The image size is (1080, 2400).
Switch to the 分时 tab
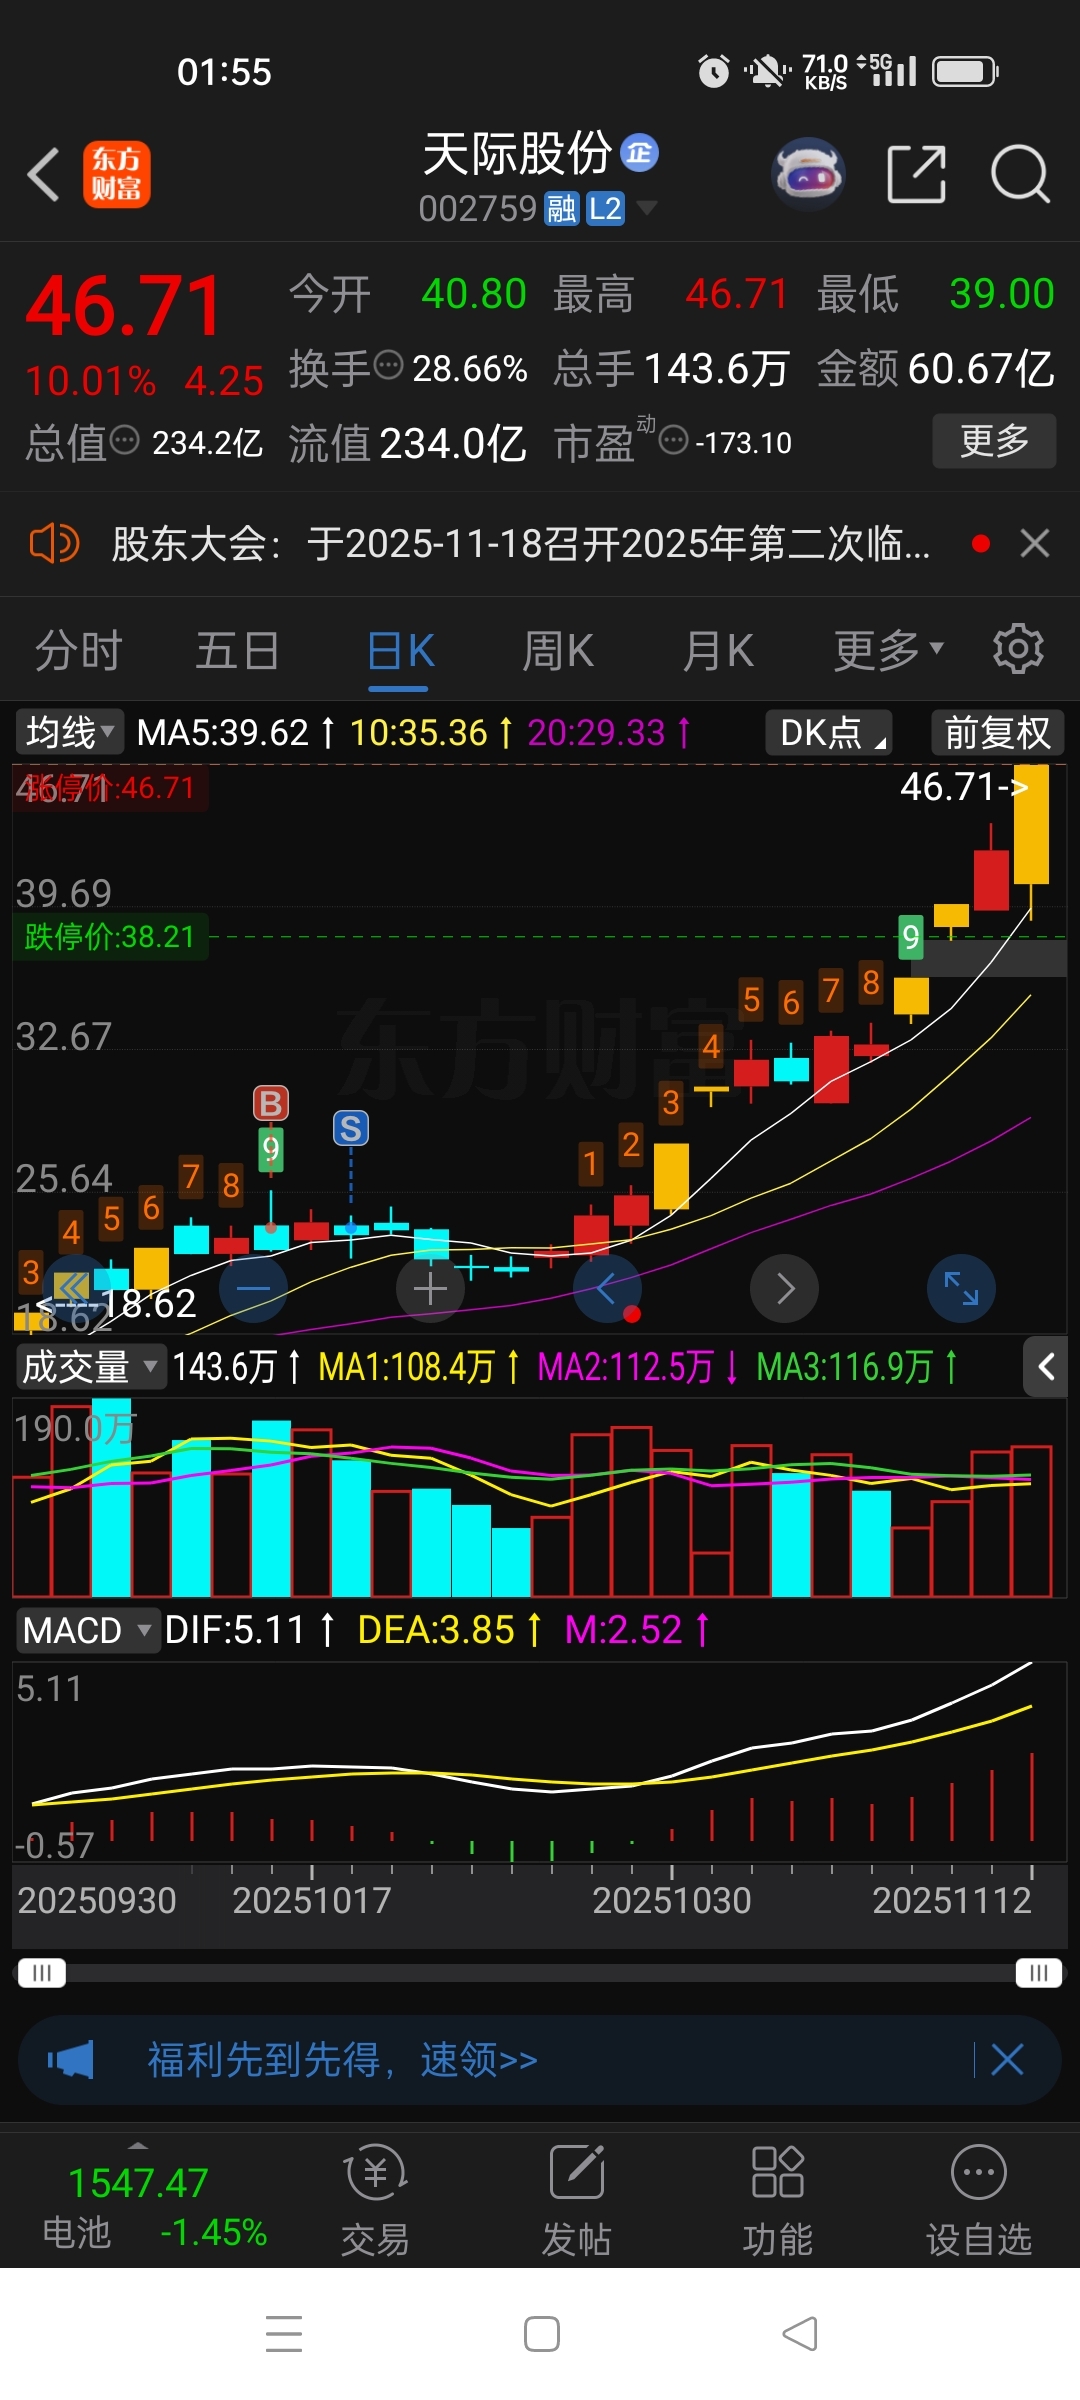pyautogui.click(x=78, y=651)
